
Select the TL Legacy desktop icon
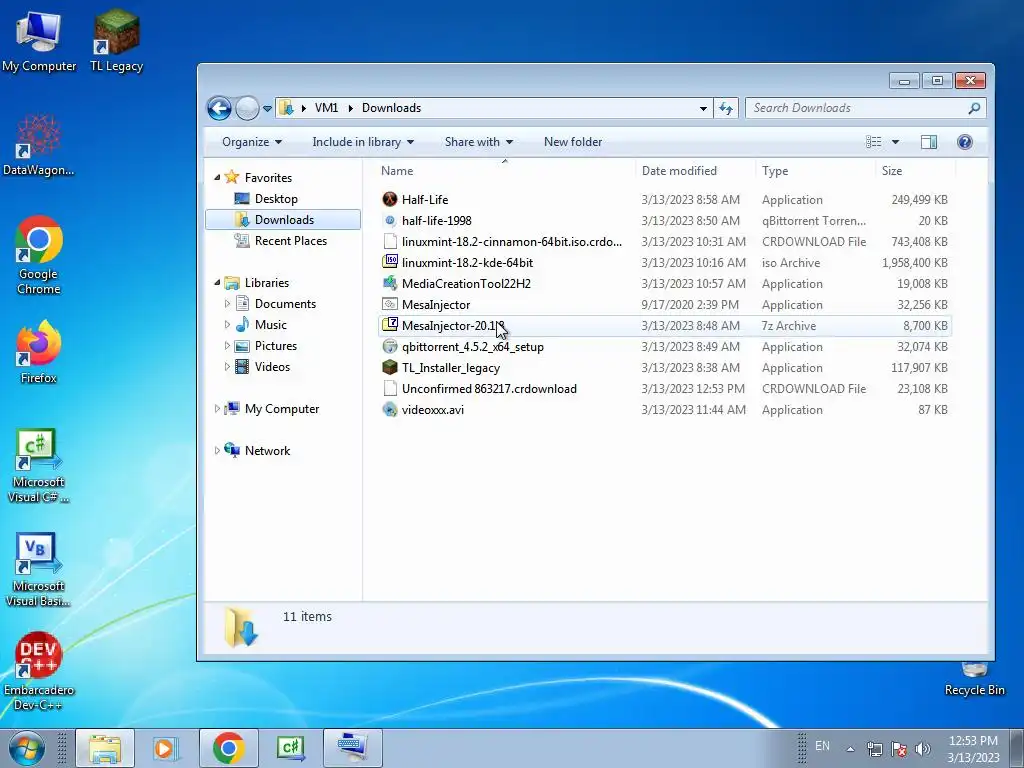[x=116, y=40]
